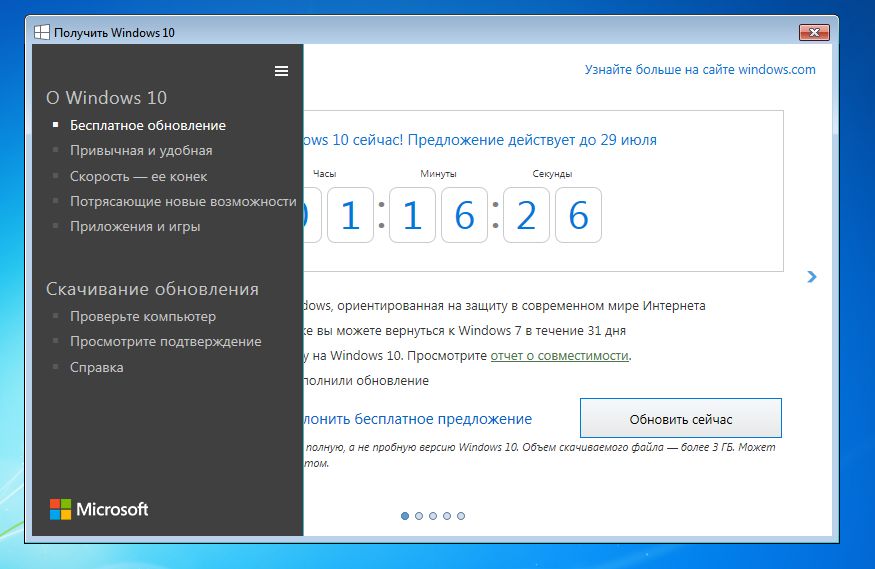The image size is (875, 569).
Task: Click the Минуты countdown label
Action: 438,173
